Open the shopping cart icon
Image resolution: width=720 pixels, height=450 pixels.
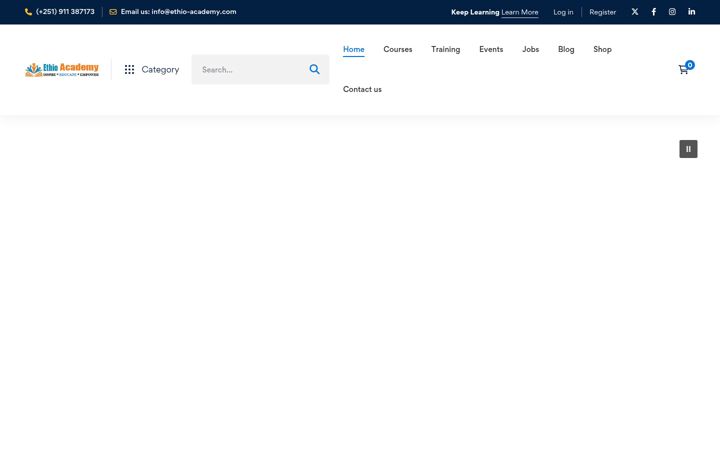click(x=684, y=69)
